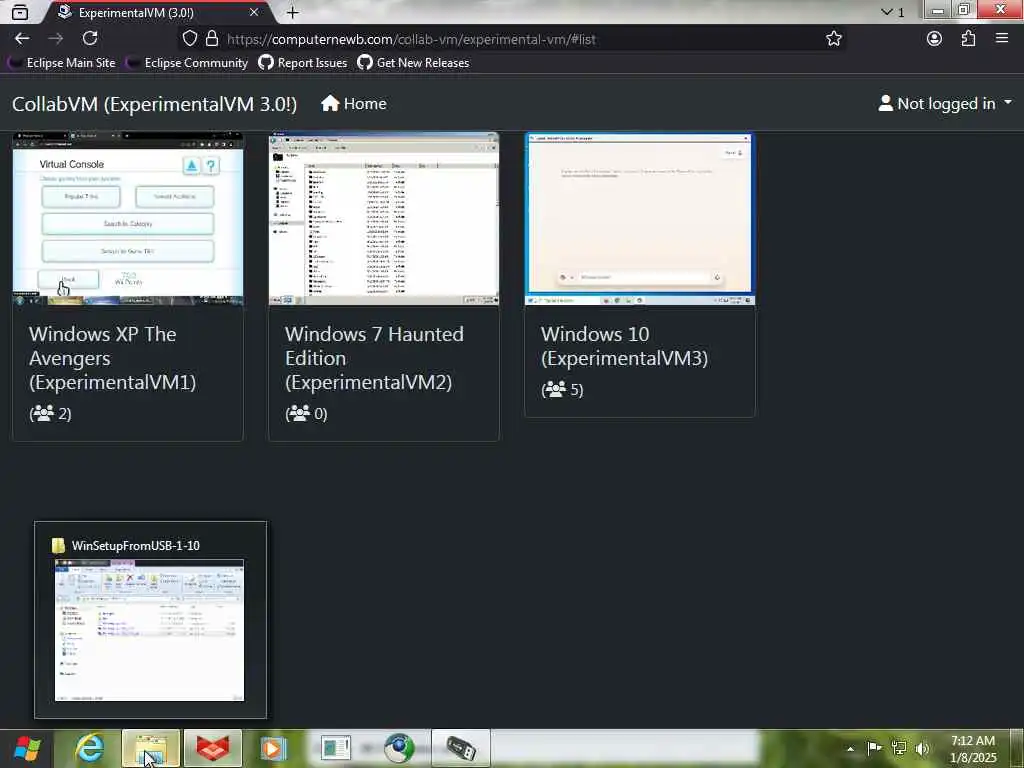Click the Show desktop button
This screenshot has width=1024, height=768.
tap(1016, 748)
